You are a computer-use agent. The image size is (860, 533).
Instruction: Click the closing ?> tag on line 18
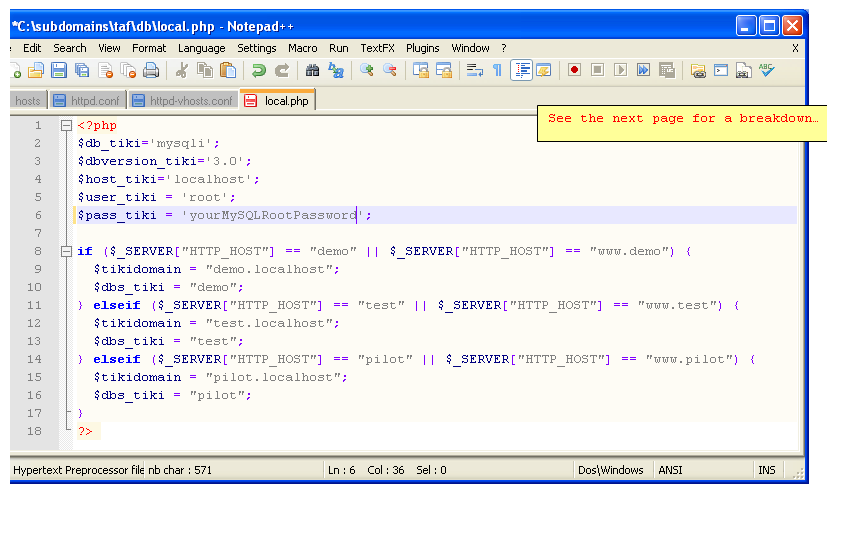click(85, 432)
